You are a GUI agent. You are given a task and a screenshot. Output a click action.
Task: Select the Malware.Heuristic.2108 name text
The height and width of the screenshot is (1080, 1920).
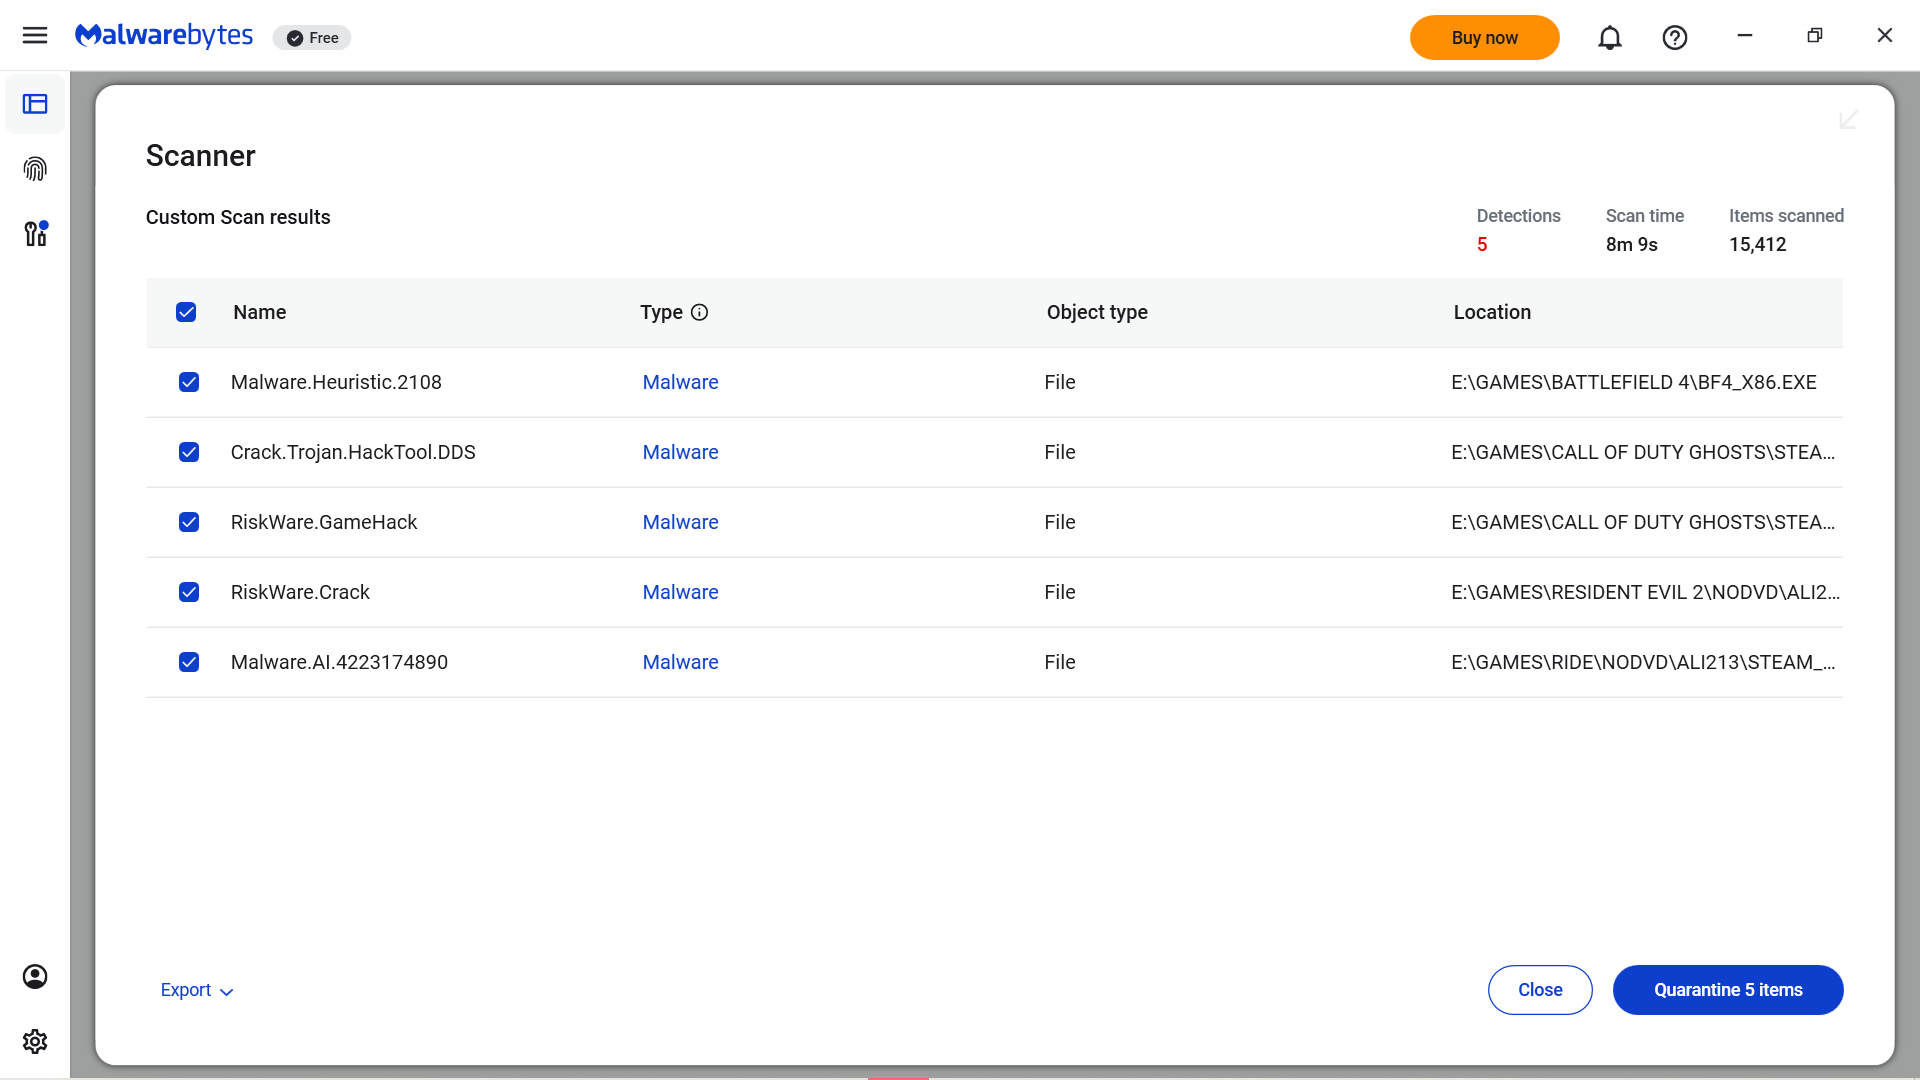(x=336, y=382)
